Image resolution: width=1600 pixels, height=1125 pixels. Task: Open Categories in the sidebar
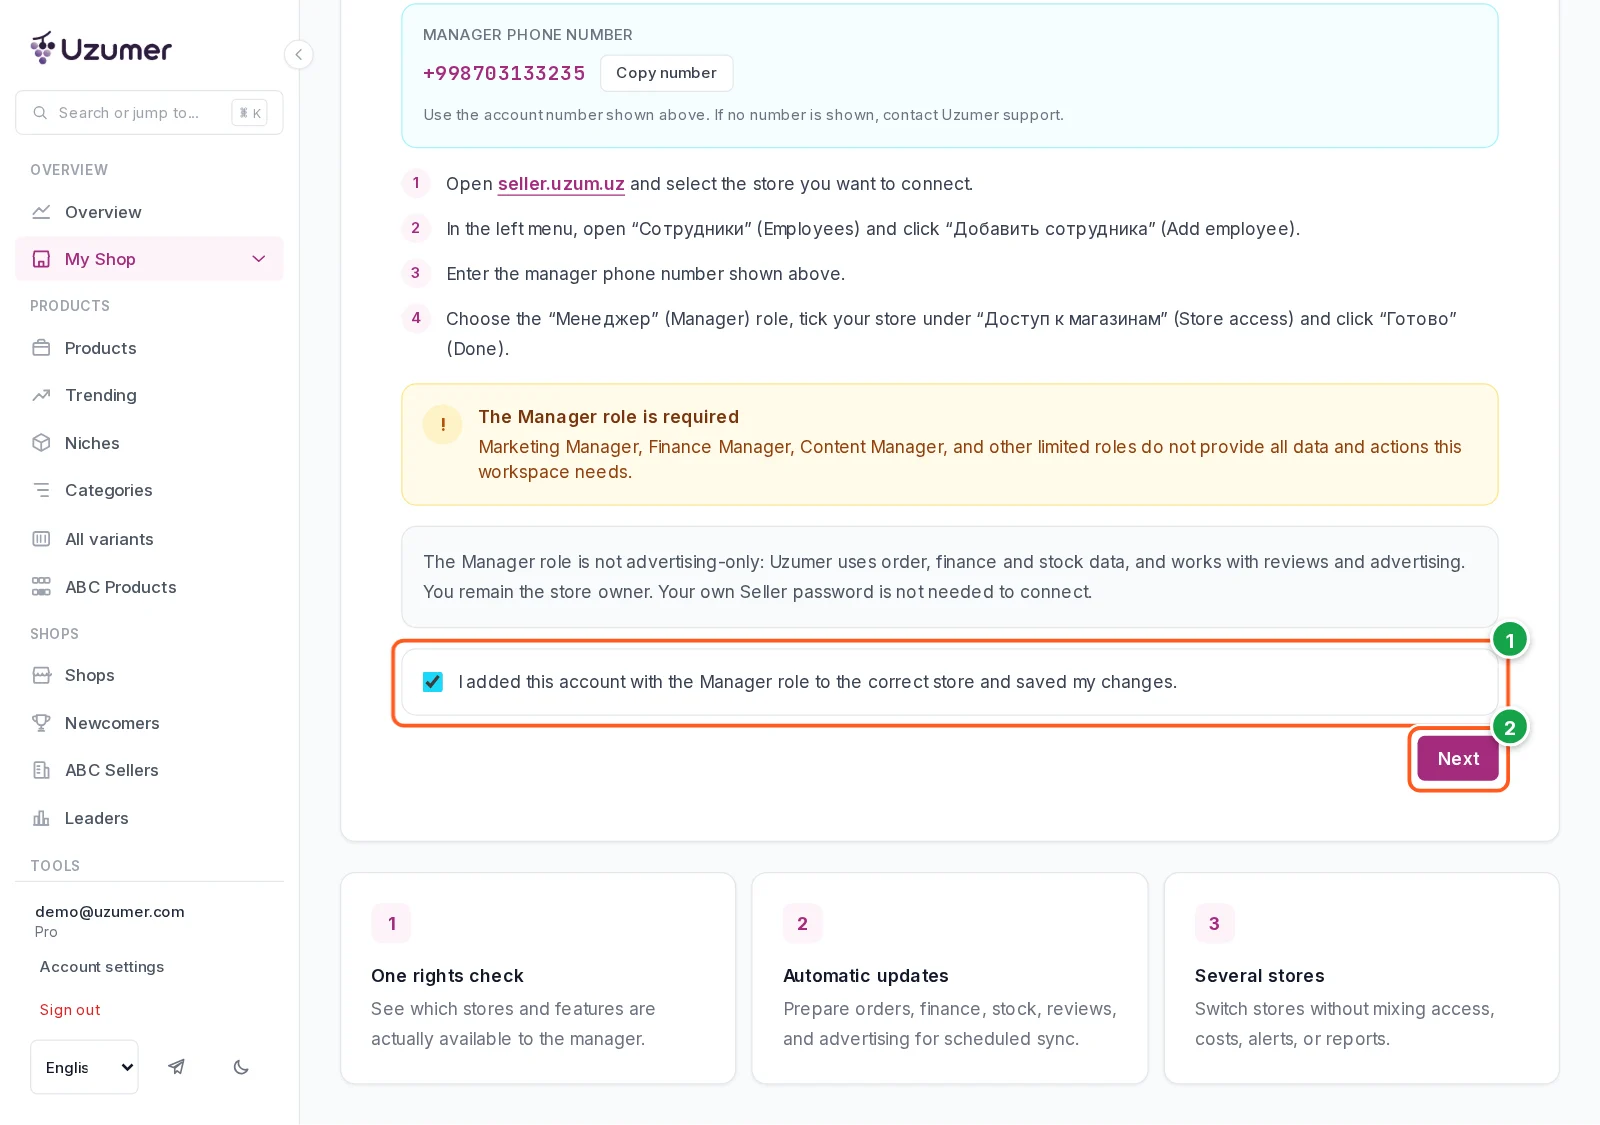coord(149,490)
